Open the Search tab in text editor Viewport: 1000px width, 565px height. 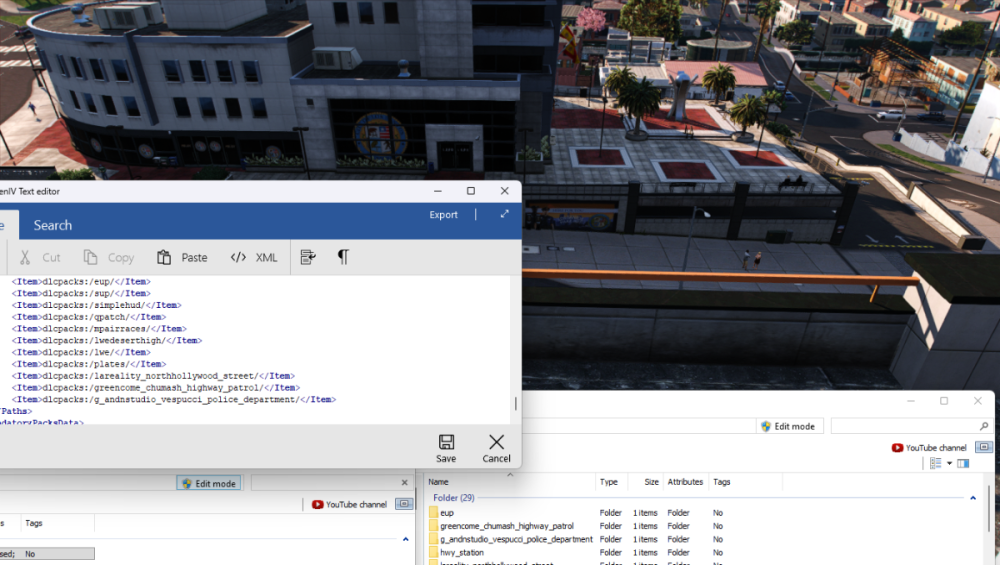(52, 225)
